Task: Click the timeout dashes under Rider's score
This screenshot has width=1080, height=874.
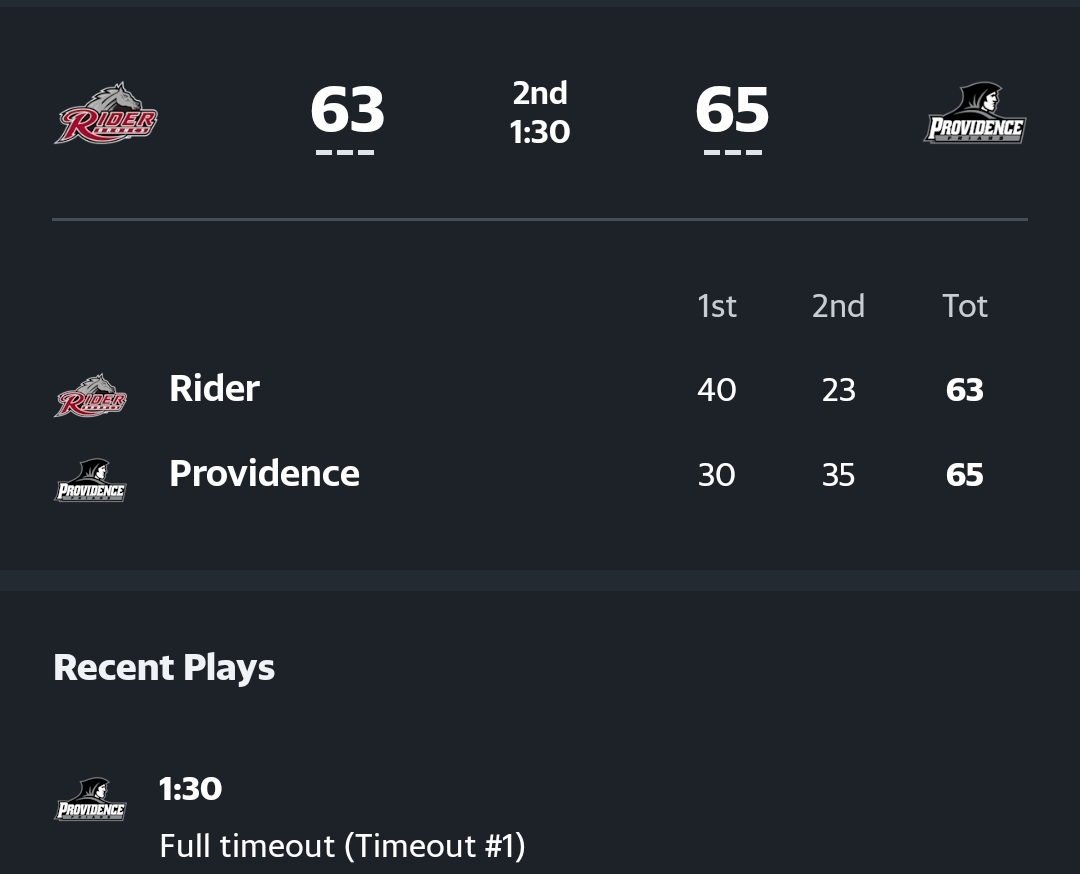Action: pos(345,153)
